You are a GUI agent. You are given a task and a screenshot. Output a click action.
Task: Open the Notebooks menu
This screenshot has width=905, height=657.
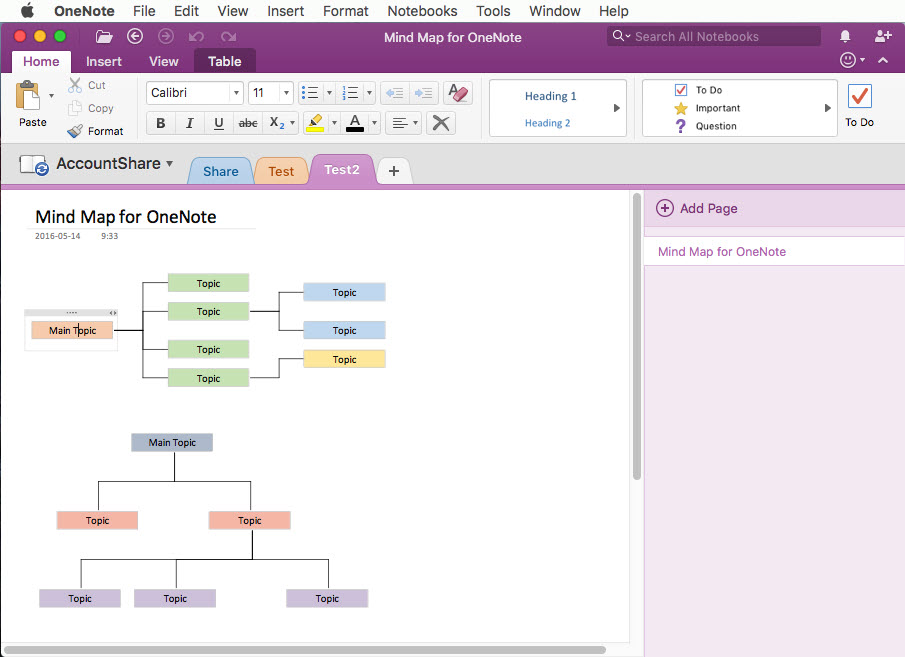(422, 11)
